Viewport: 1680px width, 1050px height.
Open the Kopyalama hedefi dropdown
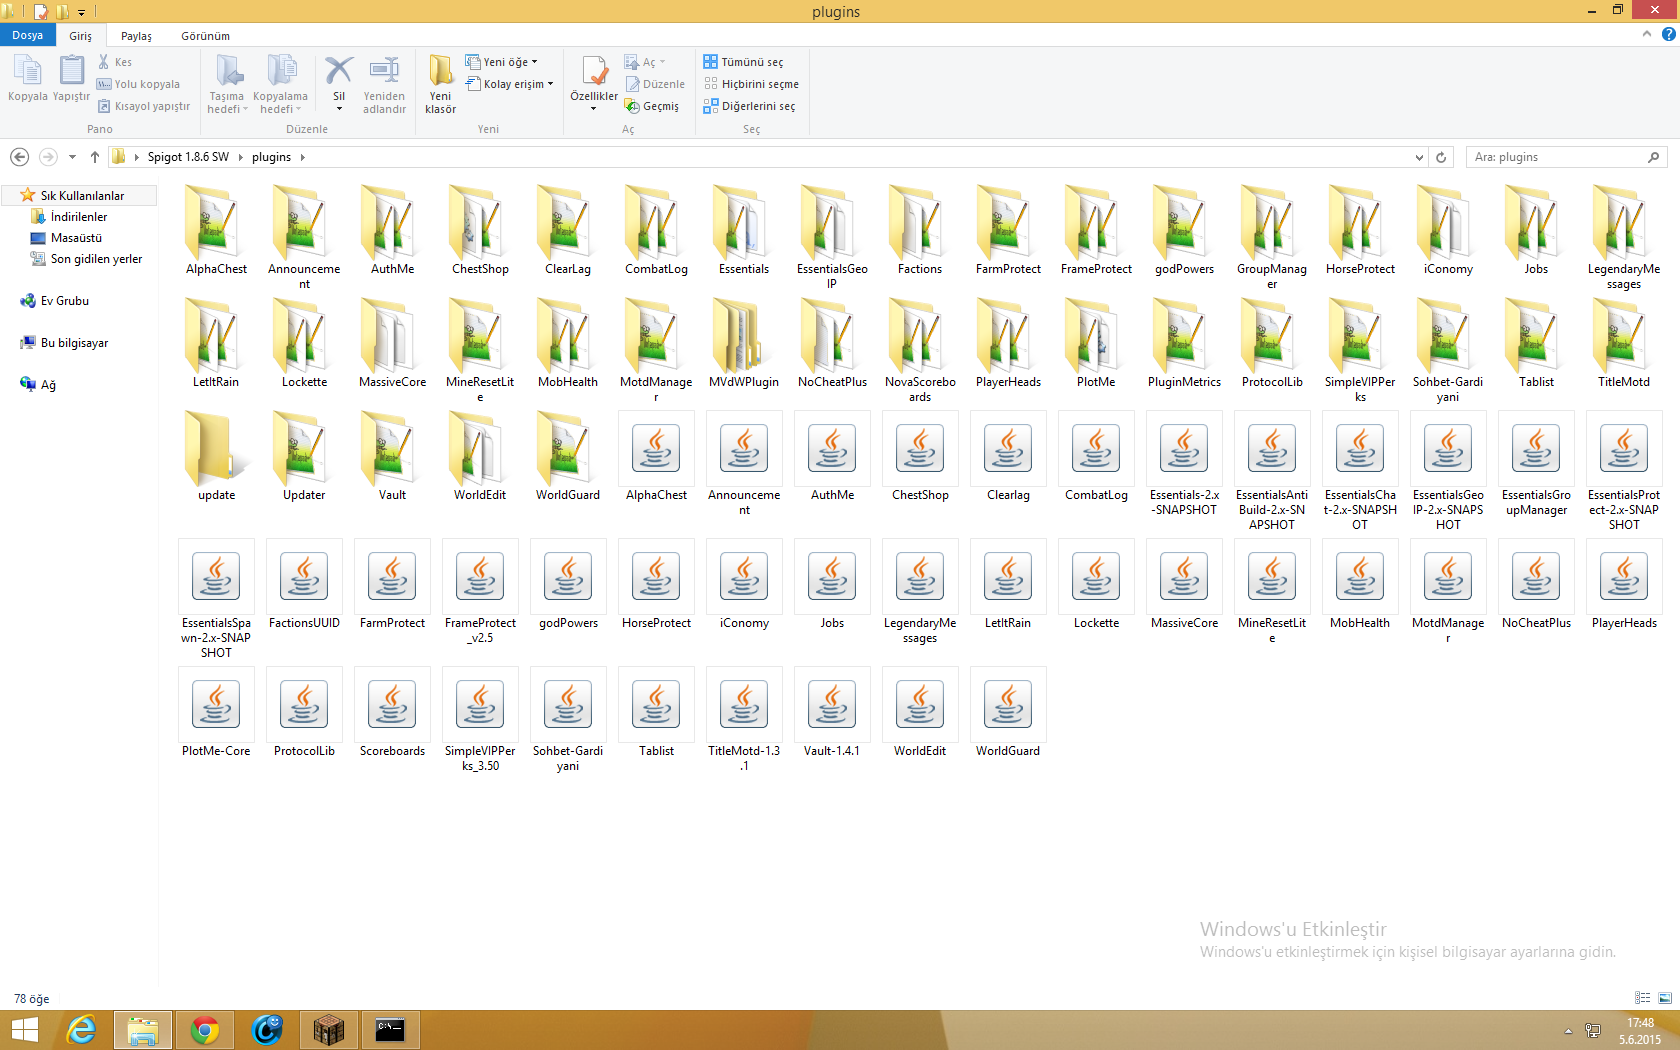[281, 84]
